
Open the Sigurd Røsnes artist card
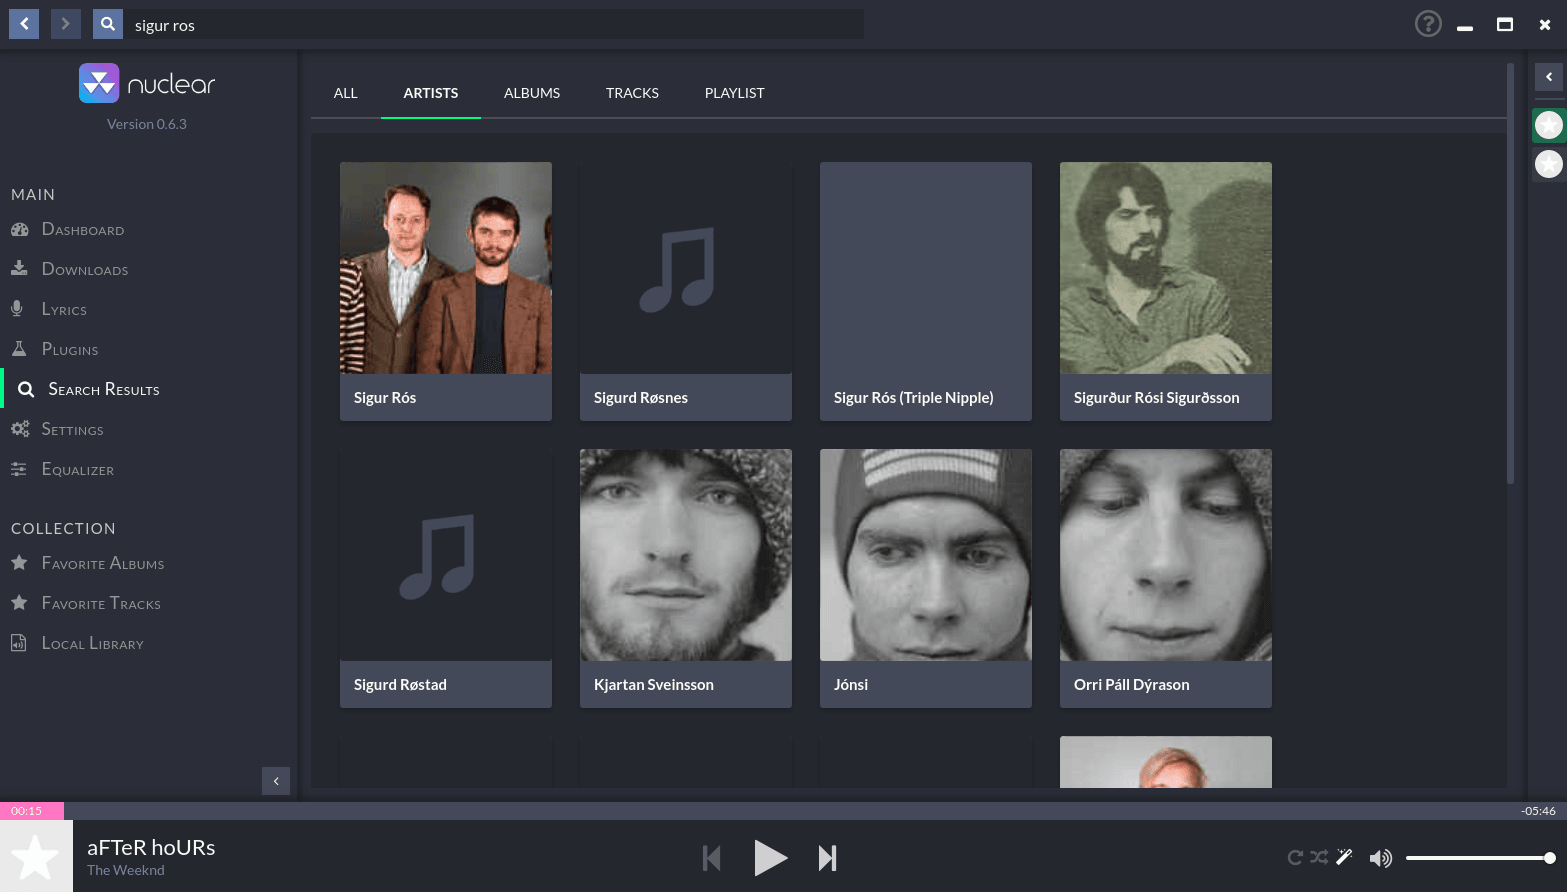pos(686,291)
